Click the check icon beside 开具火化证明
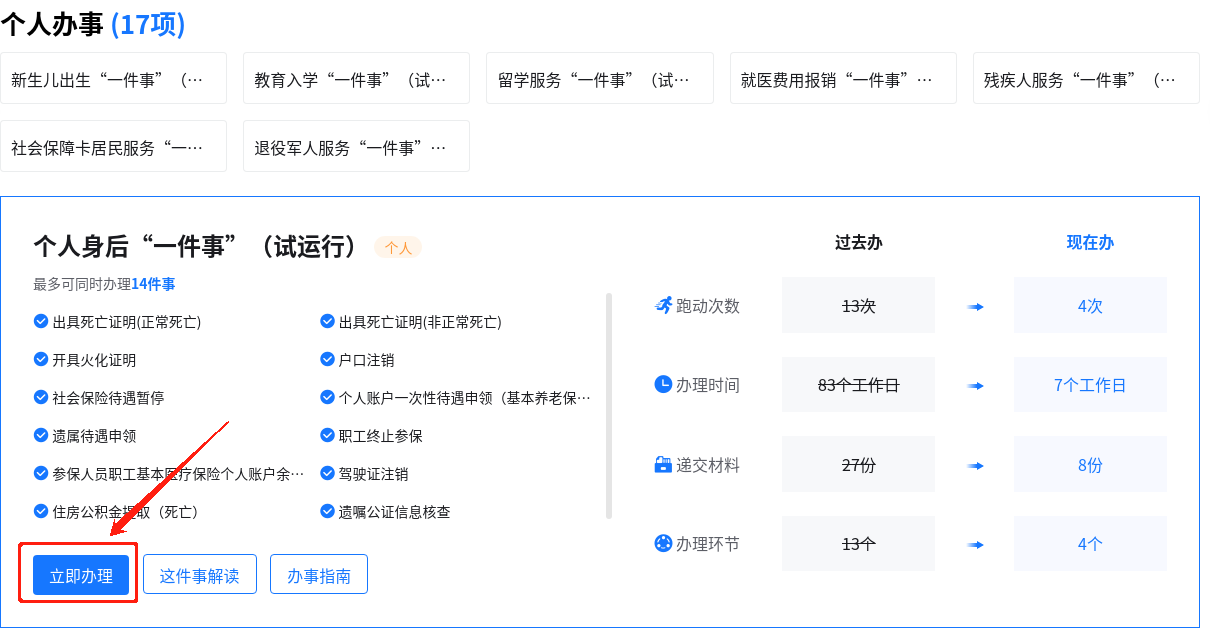Screen dimensions: 1210x639 pos(41,359)
